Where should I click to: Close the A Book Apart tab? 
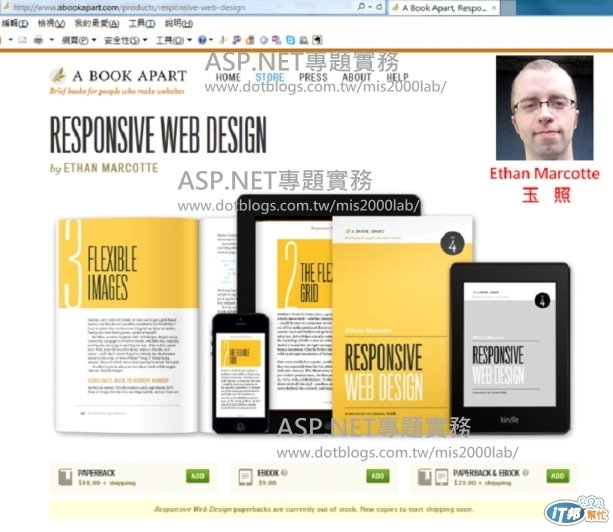494,8
